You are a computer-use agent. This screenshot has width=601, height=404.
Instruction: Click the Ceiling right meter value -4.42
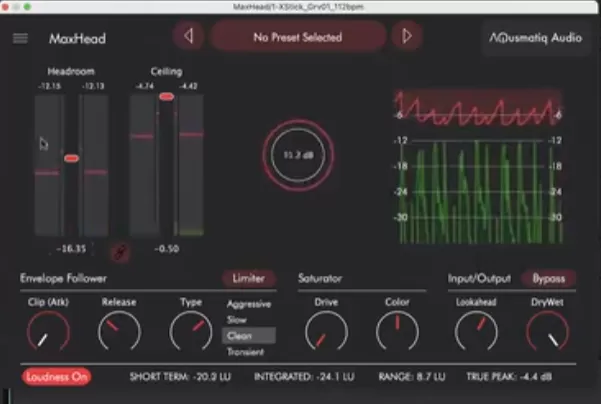(x=188, y=86)
